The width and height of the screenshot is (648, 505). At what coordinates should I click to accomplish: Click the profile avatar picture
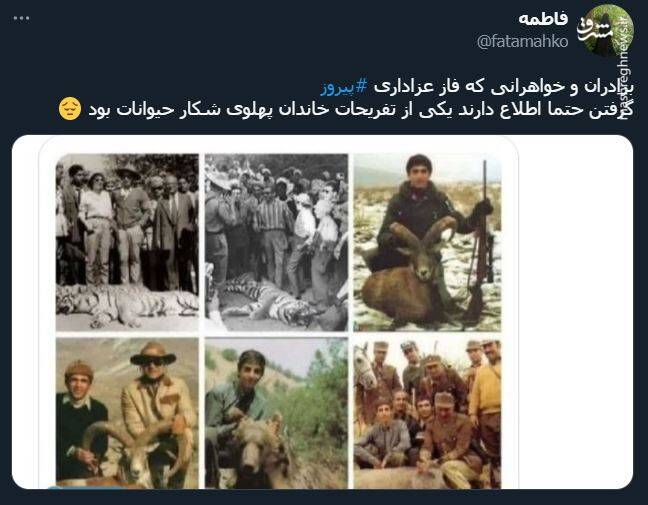point(606,31)
